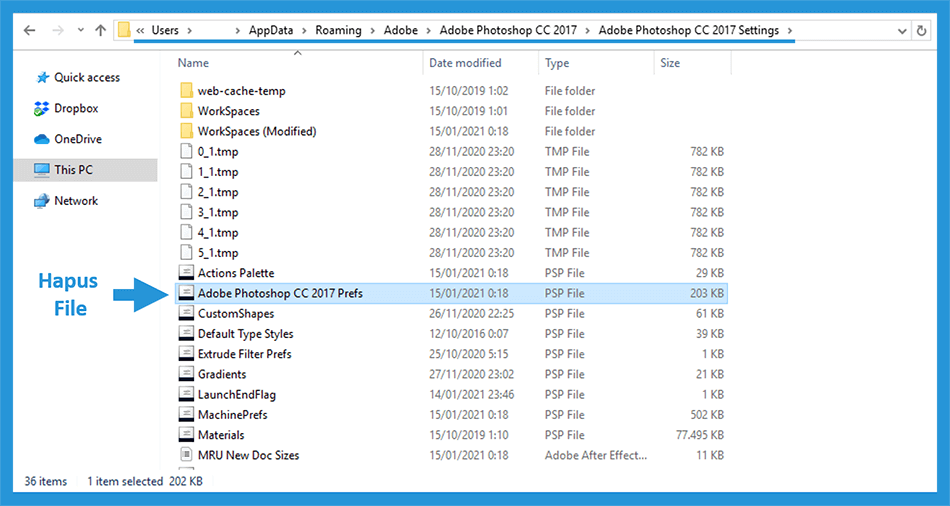Viewport: 950px width, 506px height.
Task: Click the 26/11/2020 22:25 date cell
Action: pyautogui.click(x=471, y=313)
